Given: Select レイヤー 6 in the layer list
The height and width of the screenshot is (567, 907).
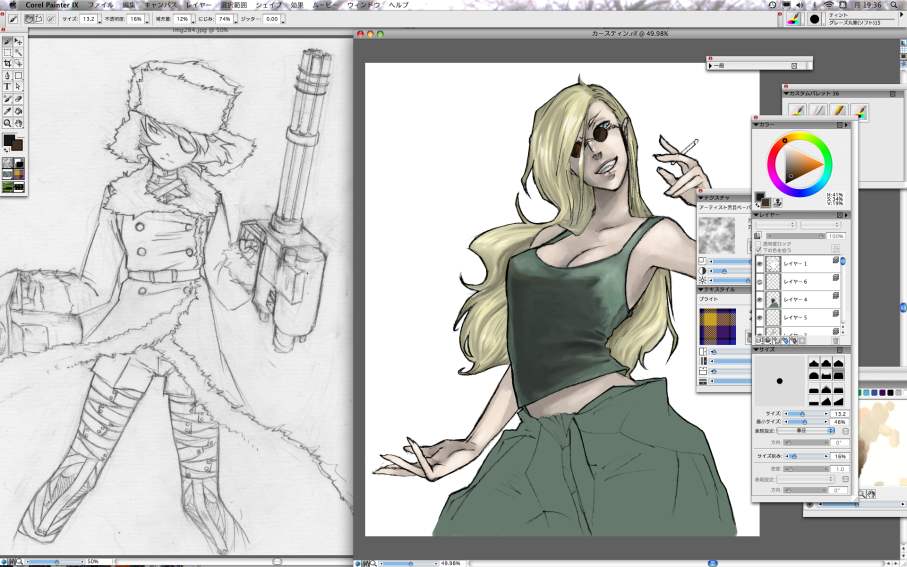Looking at the screenshot, I should (795, 282).
